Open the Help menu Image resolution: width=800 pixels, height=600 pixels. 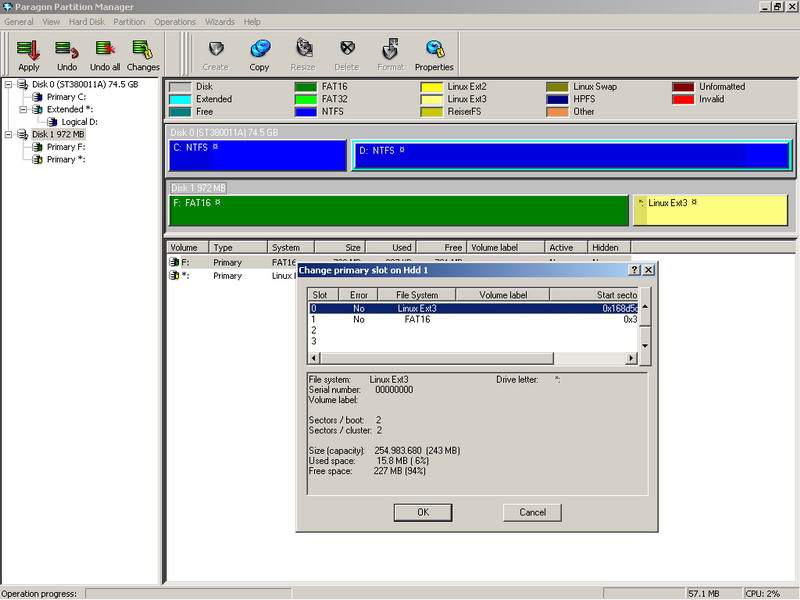[252, 22]
